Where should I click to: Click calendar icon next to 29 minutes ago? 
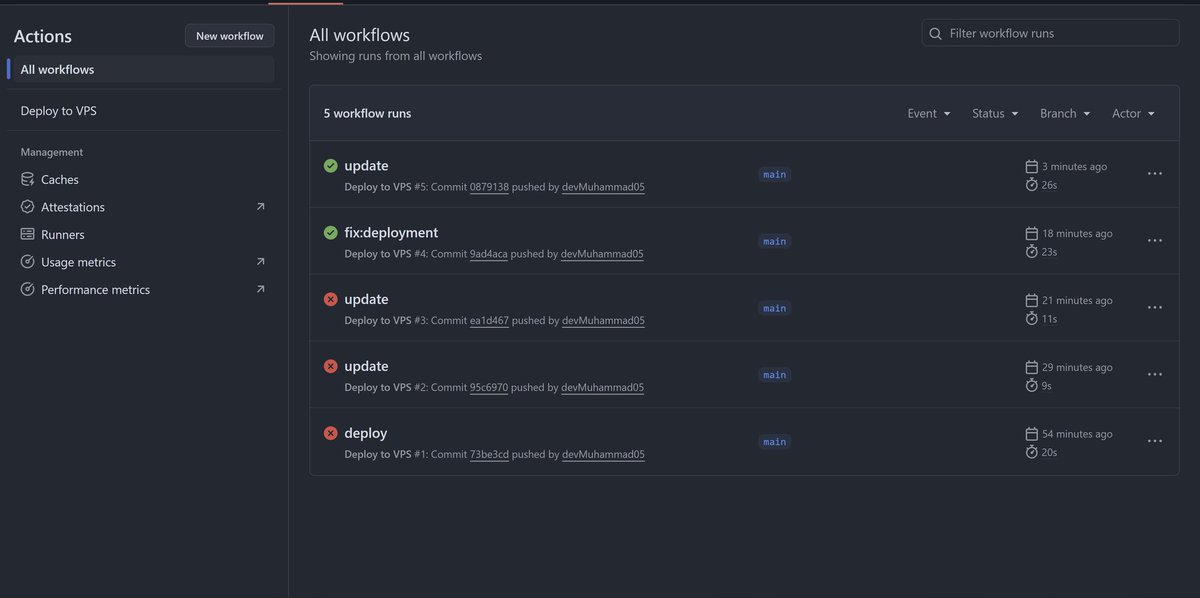coord(1032,367)
